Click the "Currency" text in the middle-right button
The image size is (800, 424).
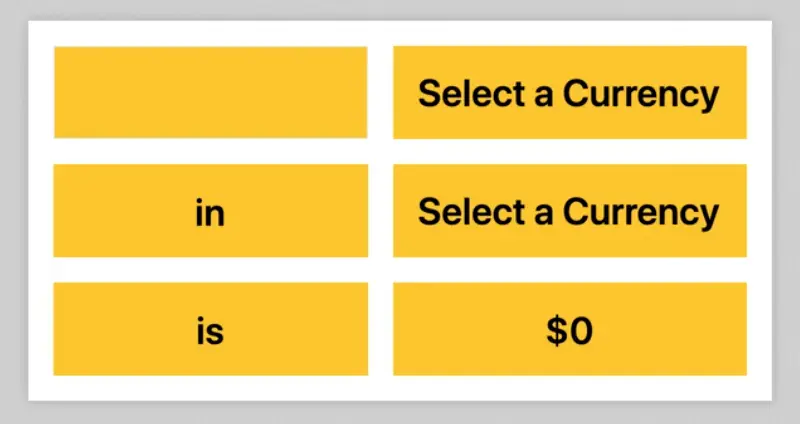[640, 212]
